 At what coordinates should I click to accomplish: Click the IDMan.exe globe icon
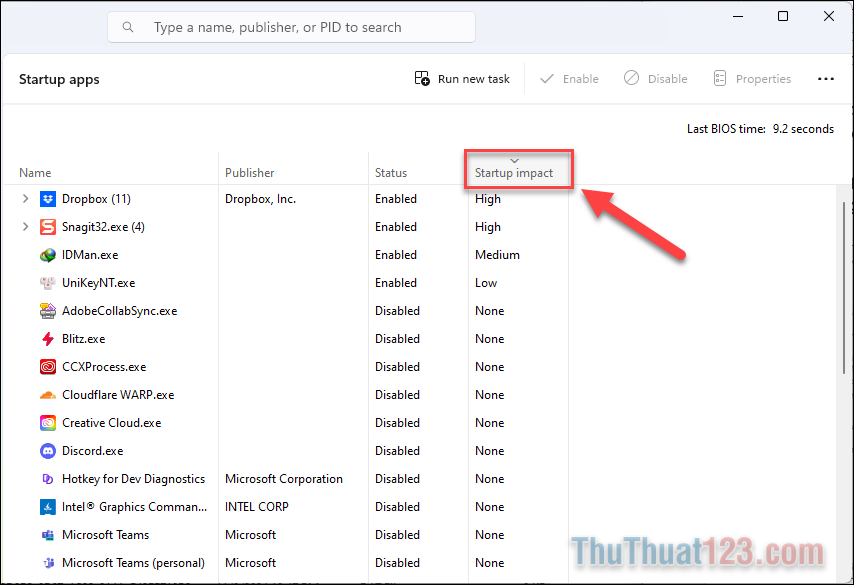(48, 255)
